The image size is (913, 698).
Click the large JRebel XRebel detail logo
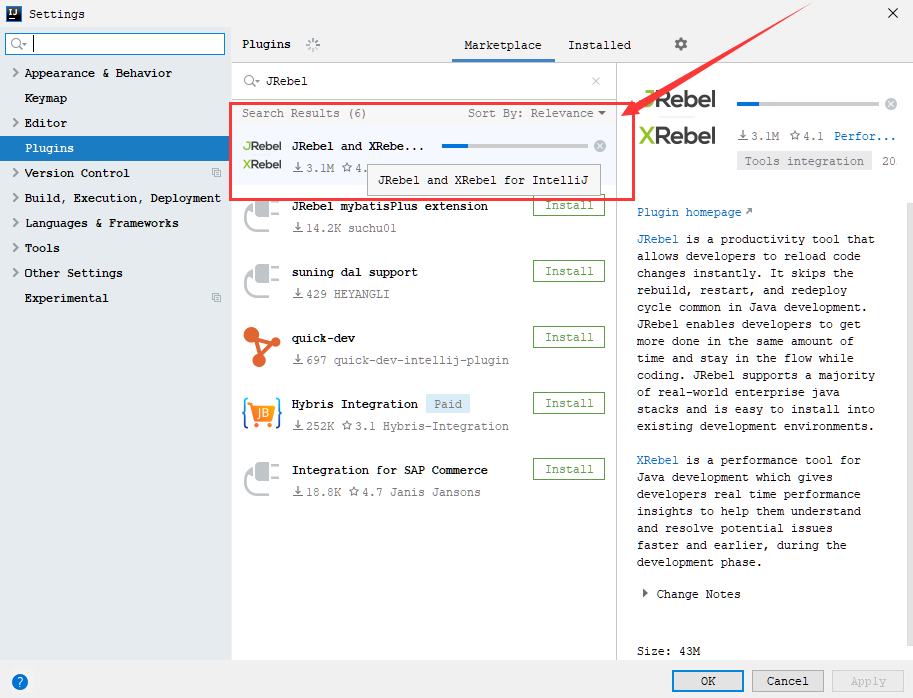click(678, 117)
